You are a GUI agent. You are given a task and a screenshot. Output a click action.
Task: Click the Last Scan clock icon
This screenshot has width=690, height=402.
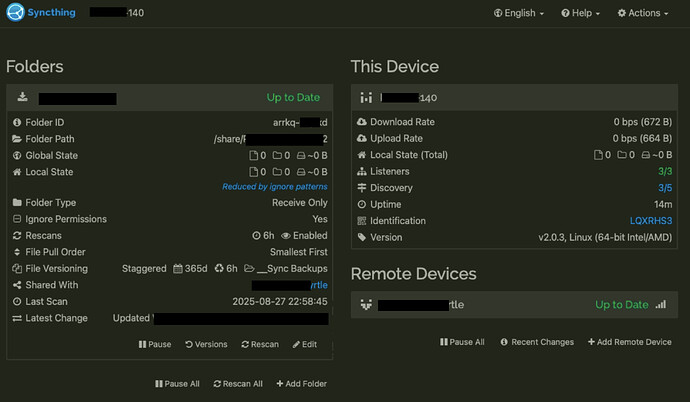pyautogui.click(x=17, y=302)
